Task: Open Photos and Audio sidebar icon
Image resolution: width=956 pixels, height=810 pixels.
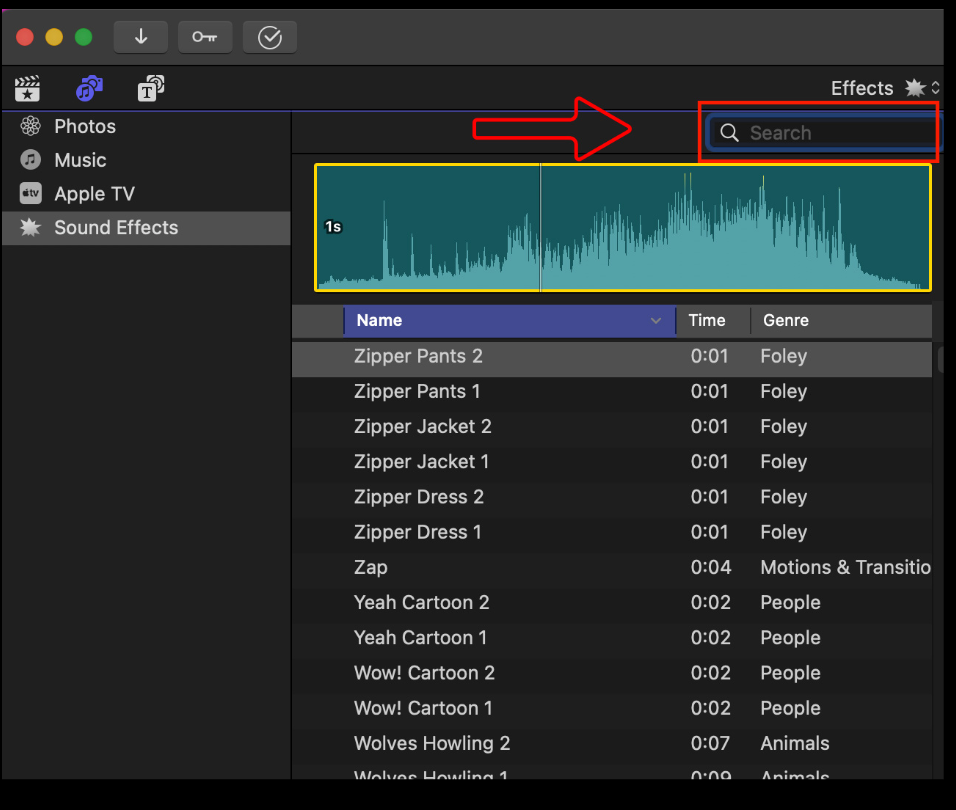Action: 90,89
